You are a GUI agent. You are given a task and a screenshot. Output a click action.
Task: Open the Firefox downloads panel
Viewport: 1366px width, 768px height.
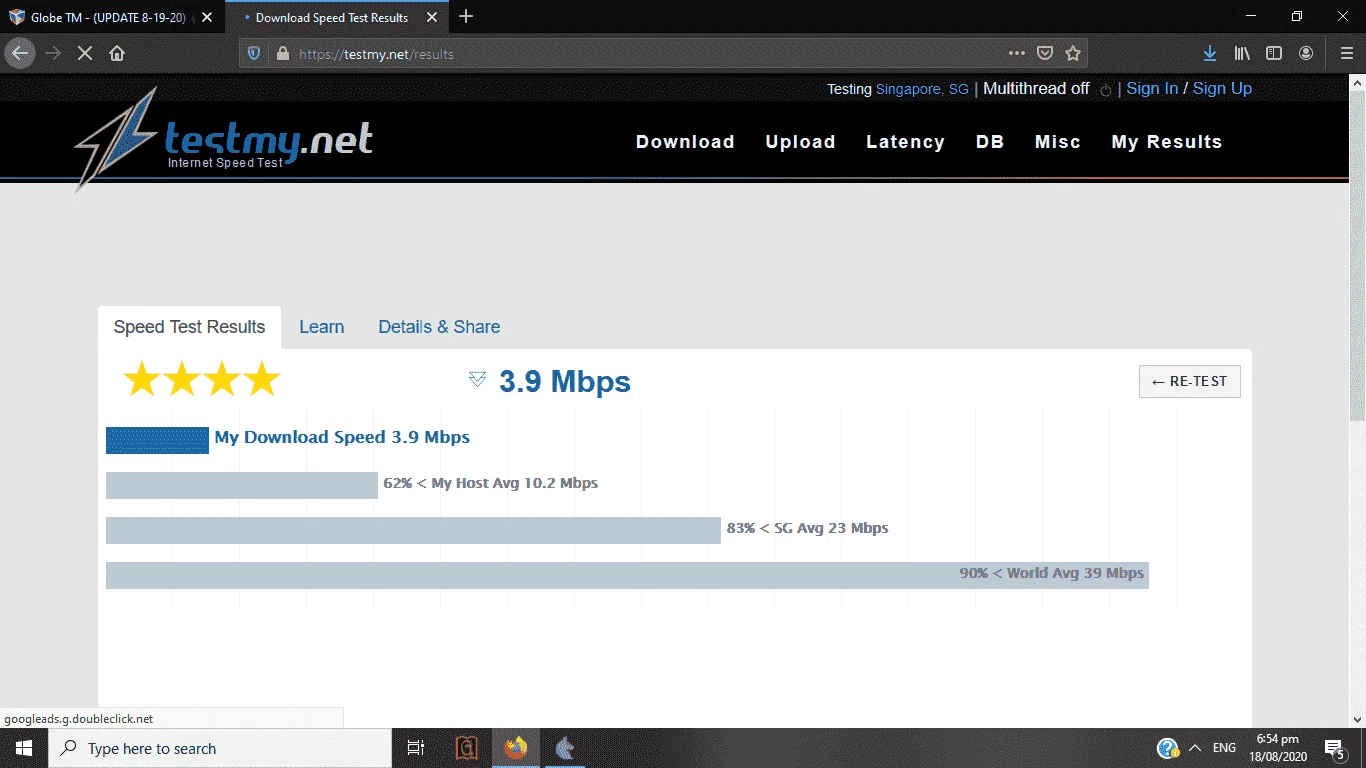tap(1210, 53)
